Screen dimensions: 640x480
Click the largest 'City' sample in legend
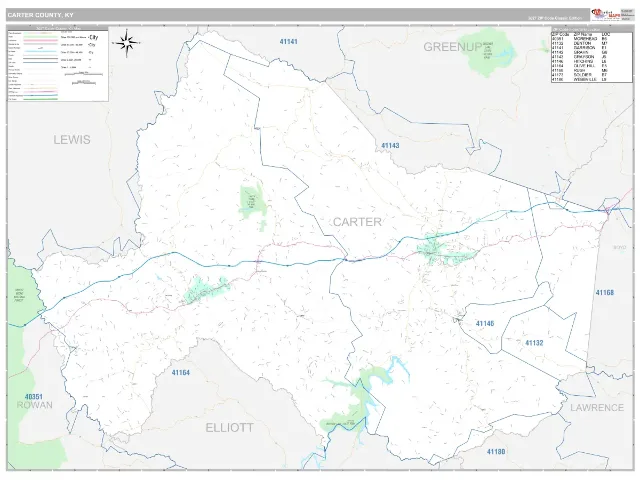click(x=93, y=37)
